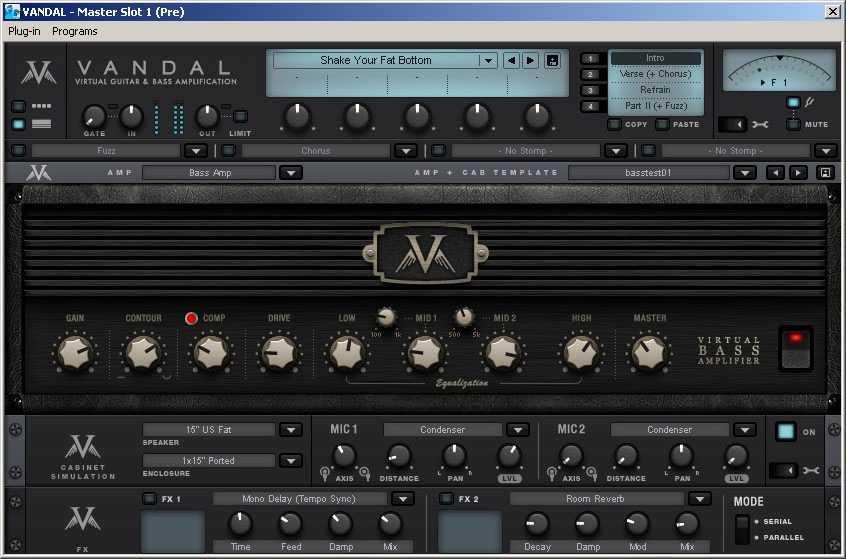Select the full rack view icon
This screenshot has width=846, height=559.
click(42, 124)
